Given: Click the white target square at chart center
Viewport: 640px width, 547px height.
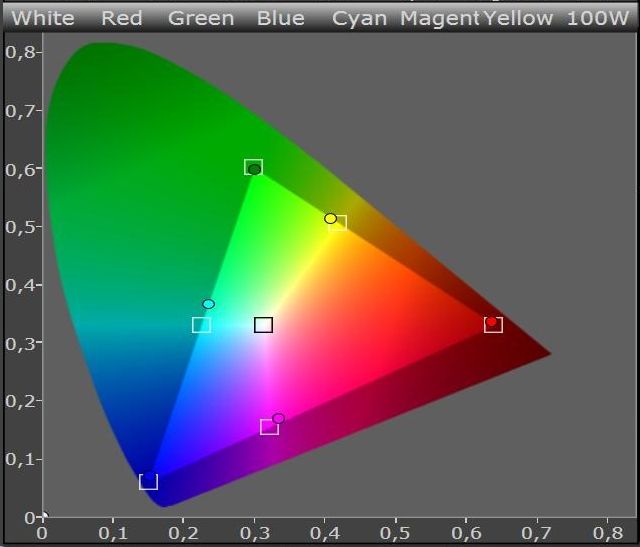Looking at the screenshot, I should [x=263, y=325].
